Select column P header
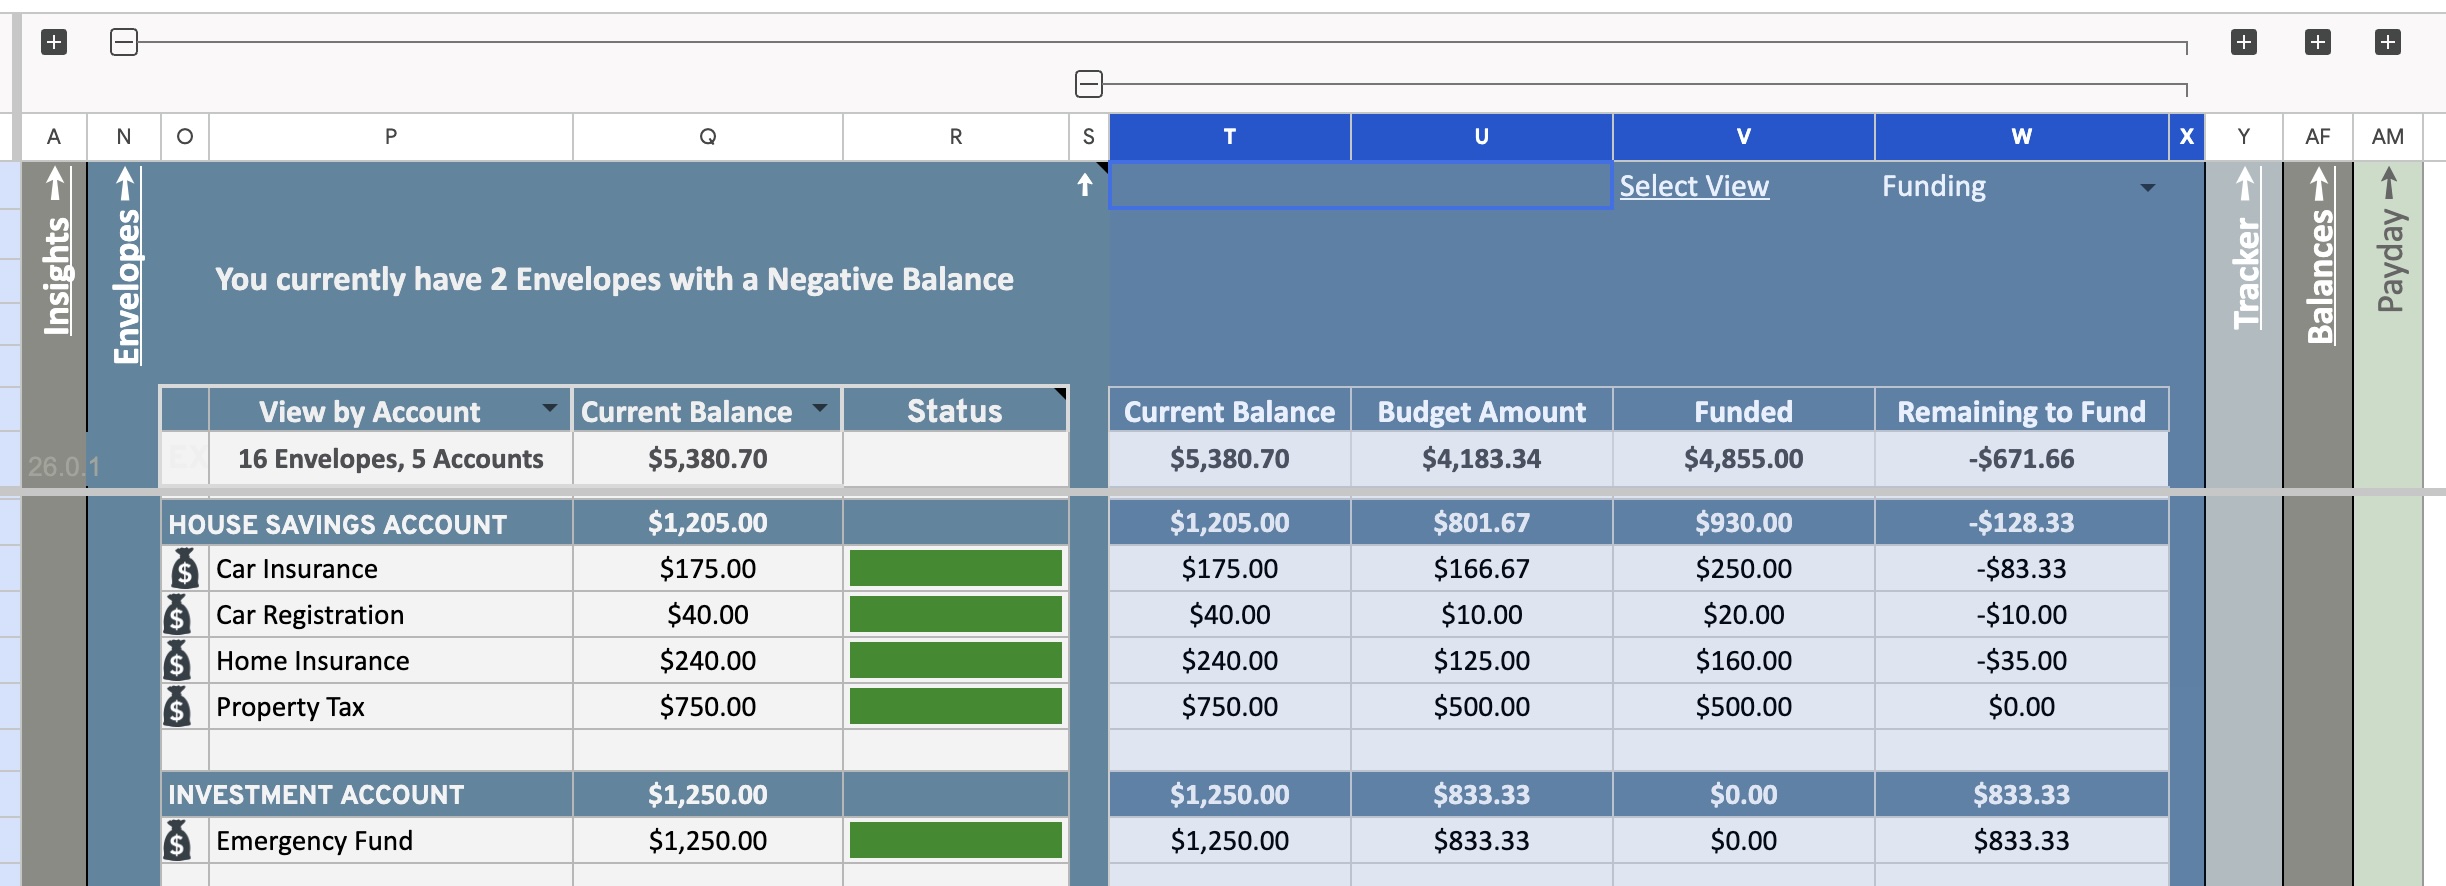The height and width of the screenshot is (886, 2446). click(x=391, y=137)
